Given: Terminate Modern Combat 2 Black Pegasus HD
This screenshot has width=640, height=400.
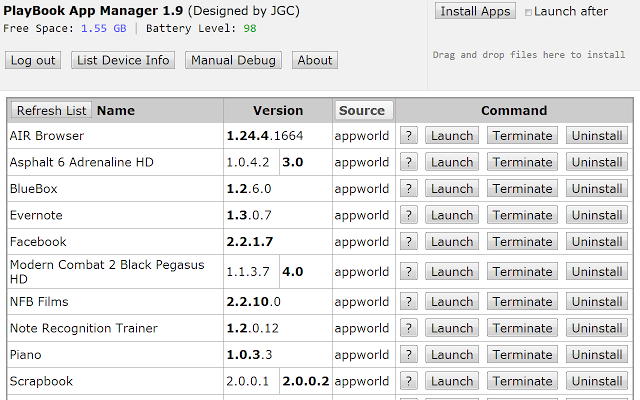Looking at the screenshot, I should (x=522, y=272).
